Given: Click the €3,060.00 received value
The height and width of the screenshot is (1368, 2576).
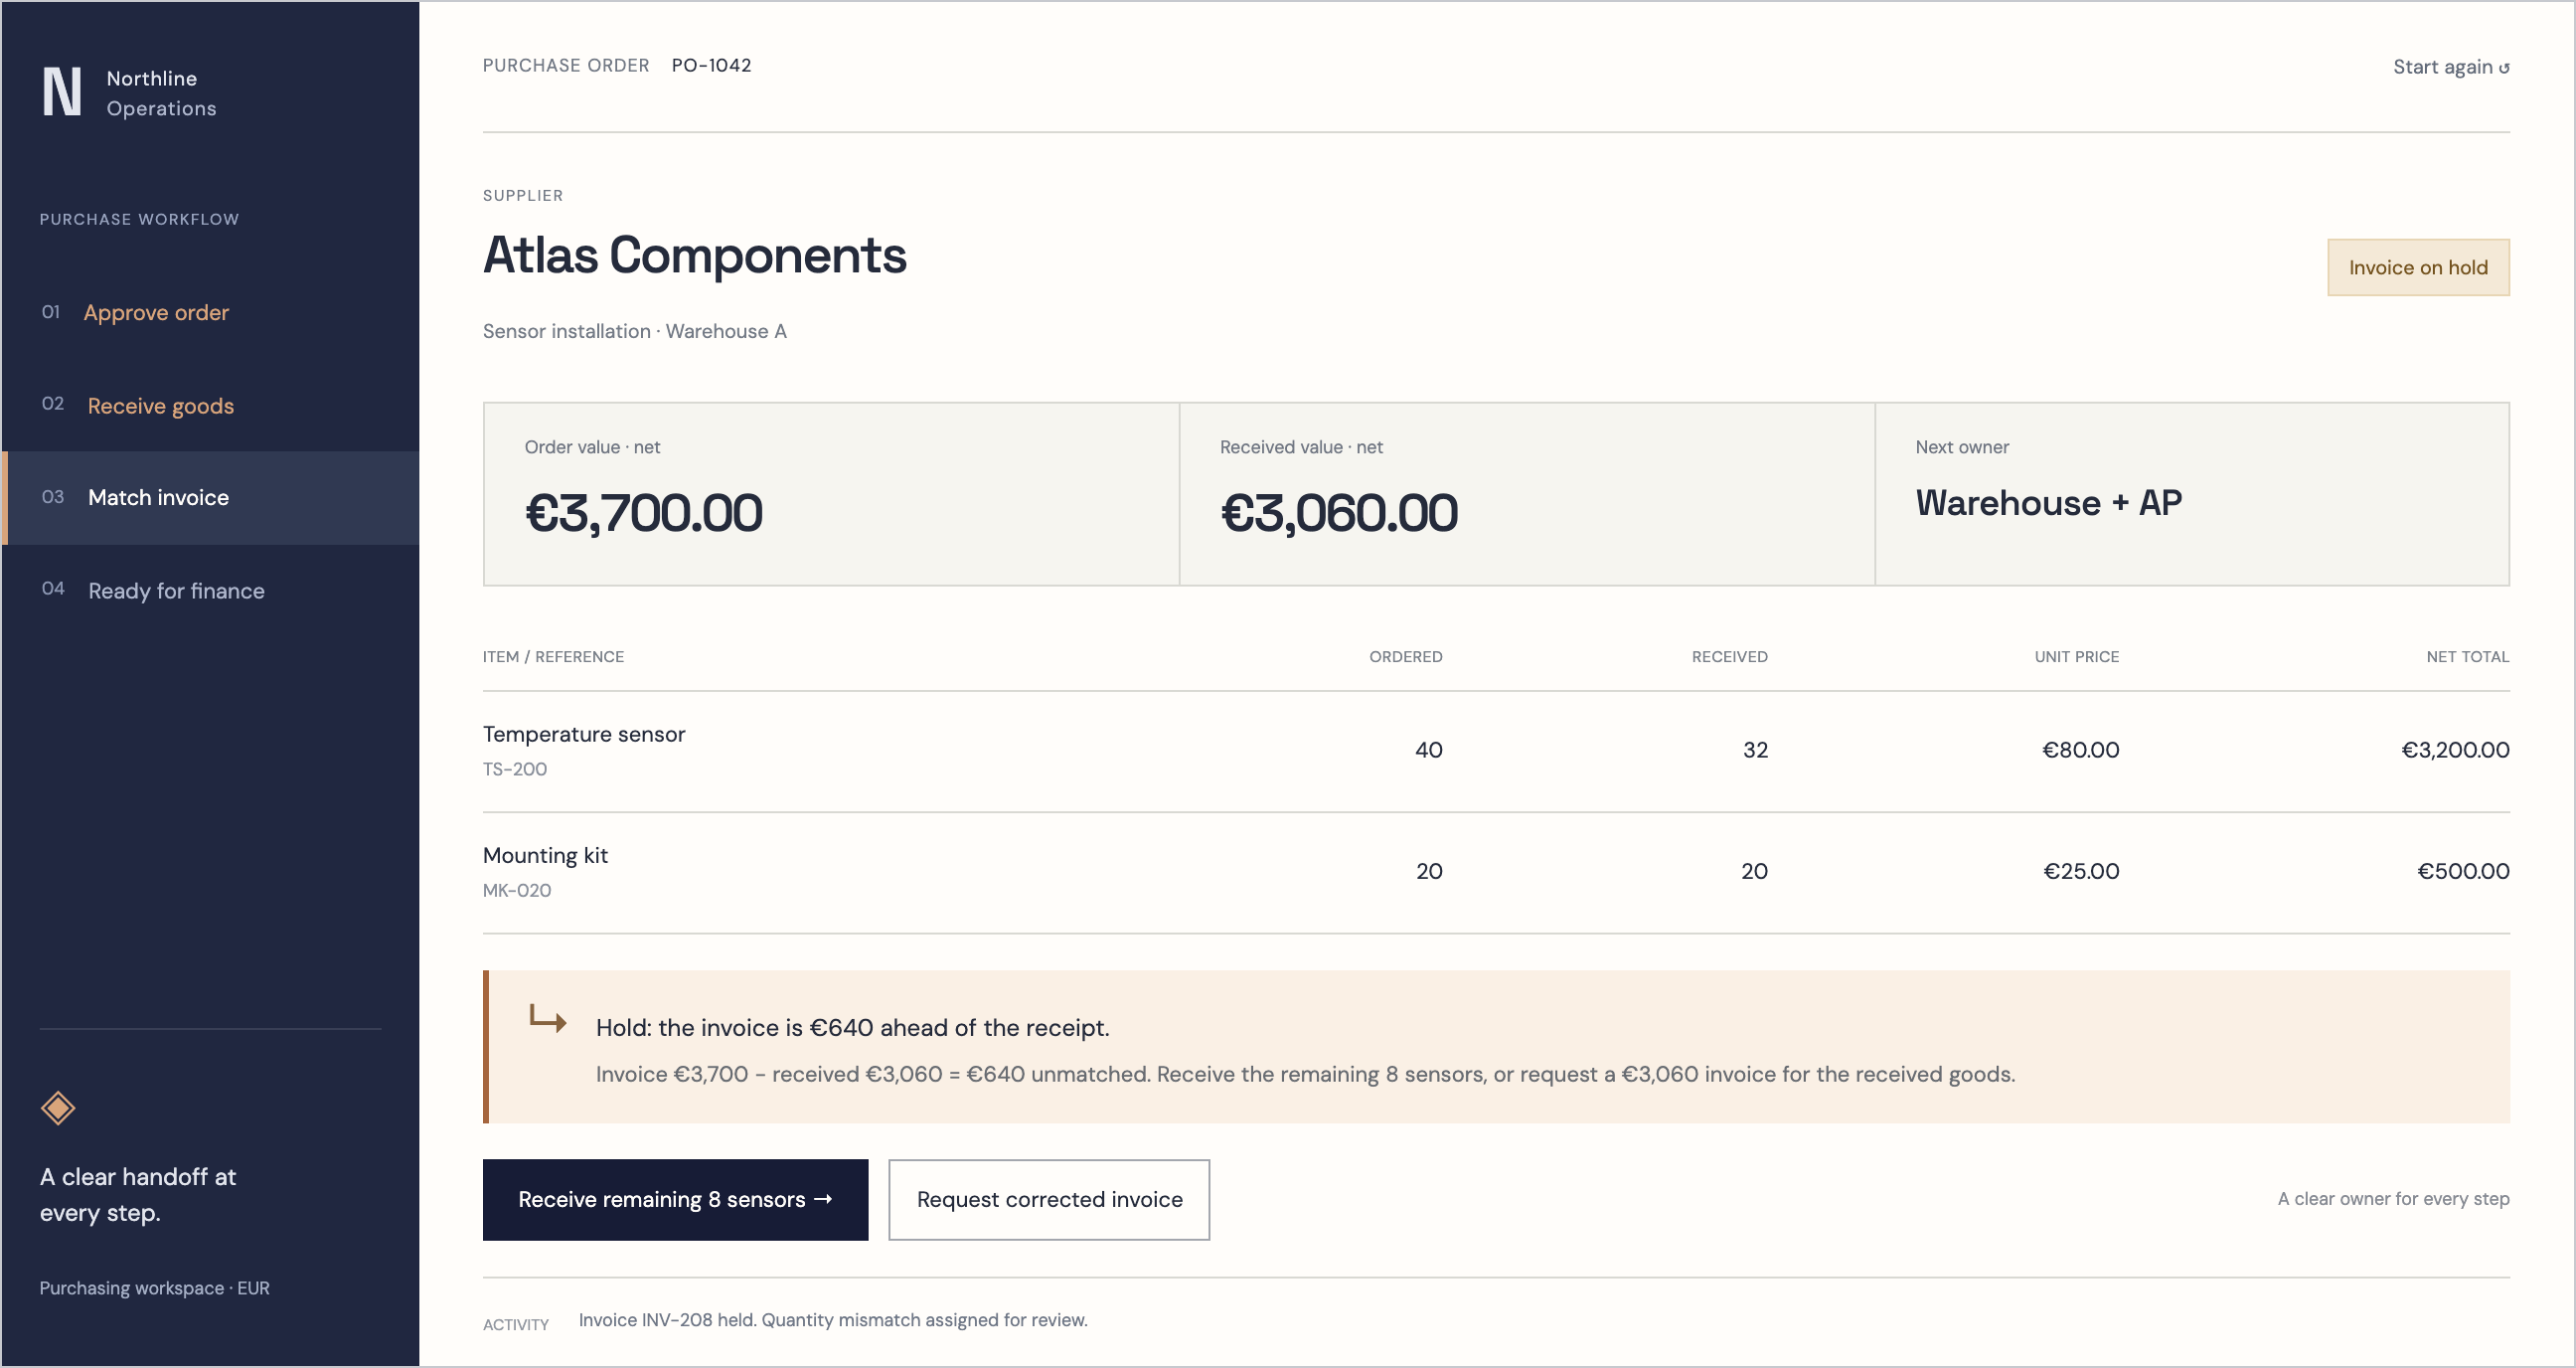Looking at the screenshot, I should pos(1339,512).
